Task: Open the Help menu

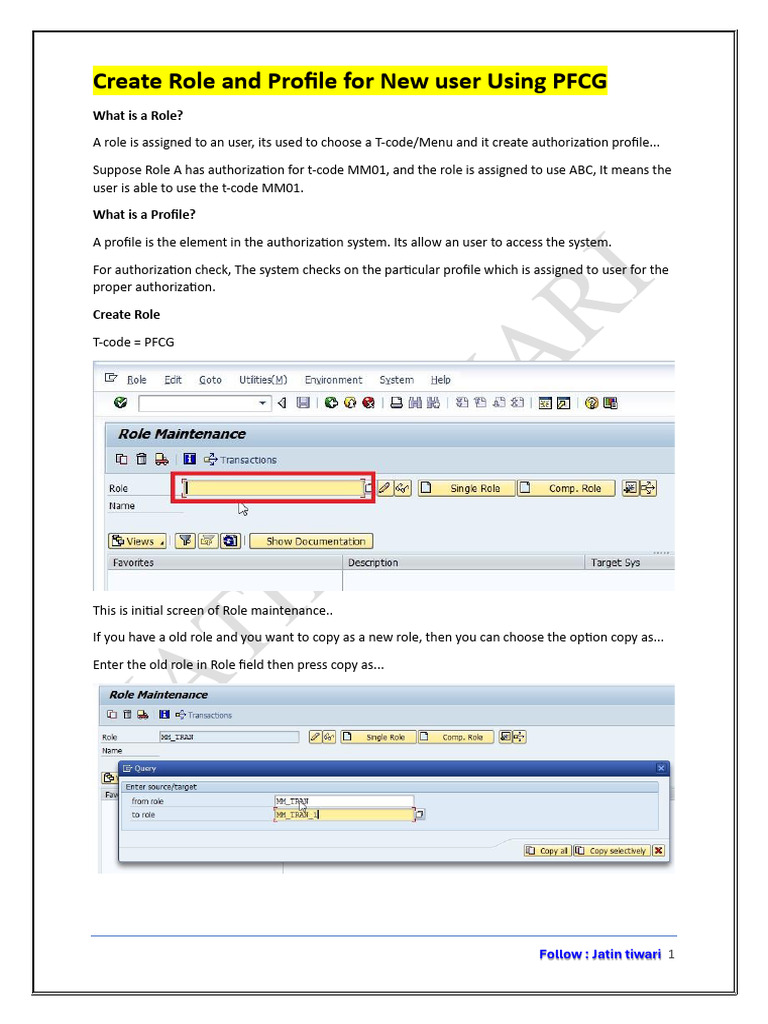Action: [440, 379]
